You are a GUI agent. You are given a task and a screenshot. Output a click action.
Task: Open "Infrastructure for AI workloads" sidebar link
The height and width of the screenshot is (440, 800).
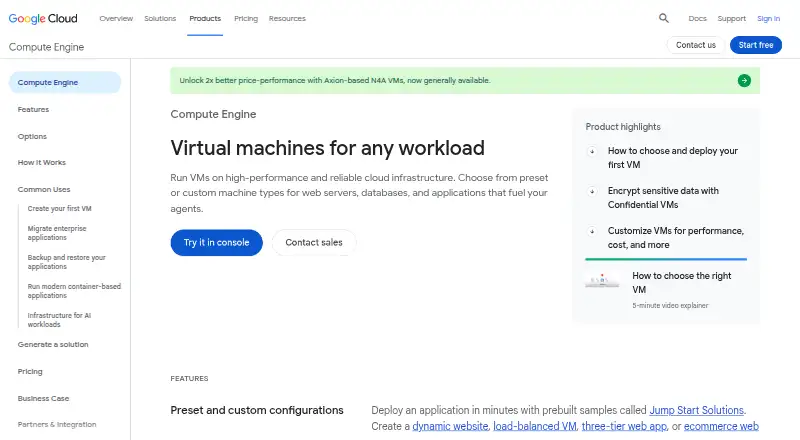(x=59, y=320)
